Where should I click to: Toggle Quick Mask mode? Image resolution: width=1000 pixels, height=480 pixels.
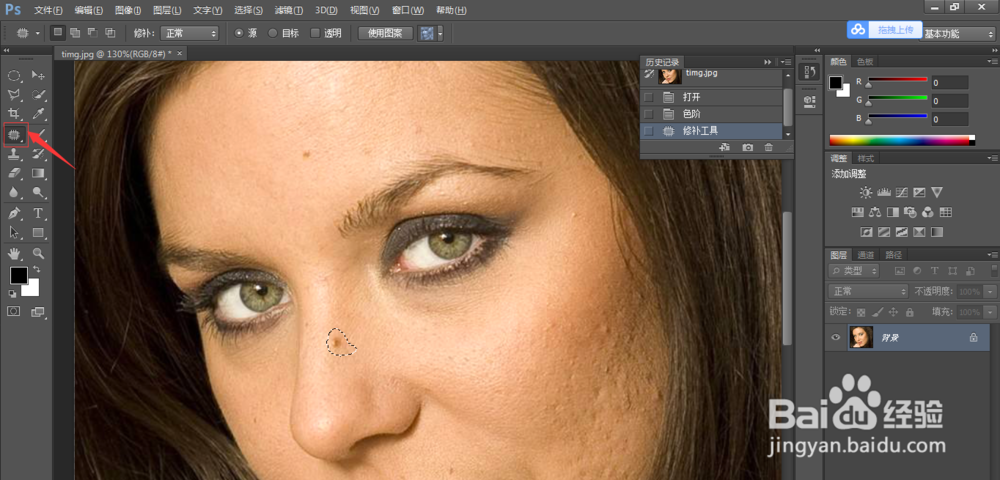click(x=14, y=311)
